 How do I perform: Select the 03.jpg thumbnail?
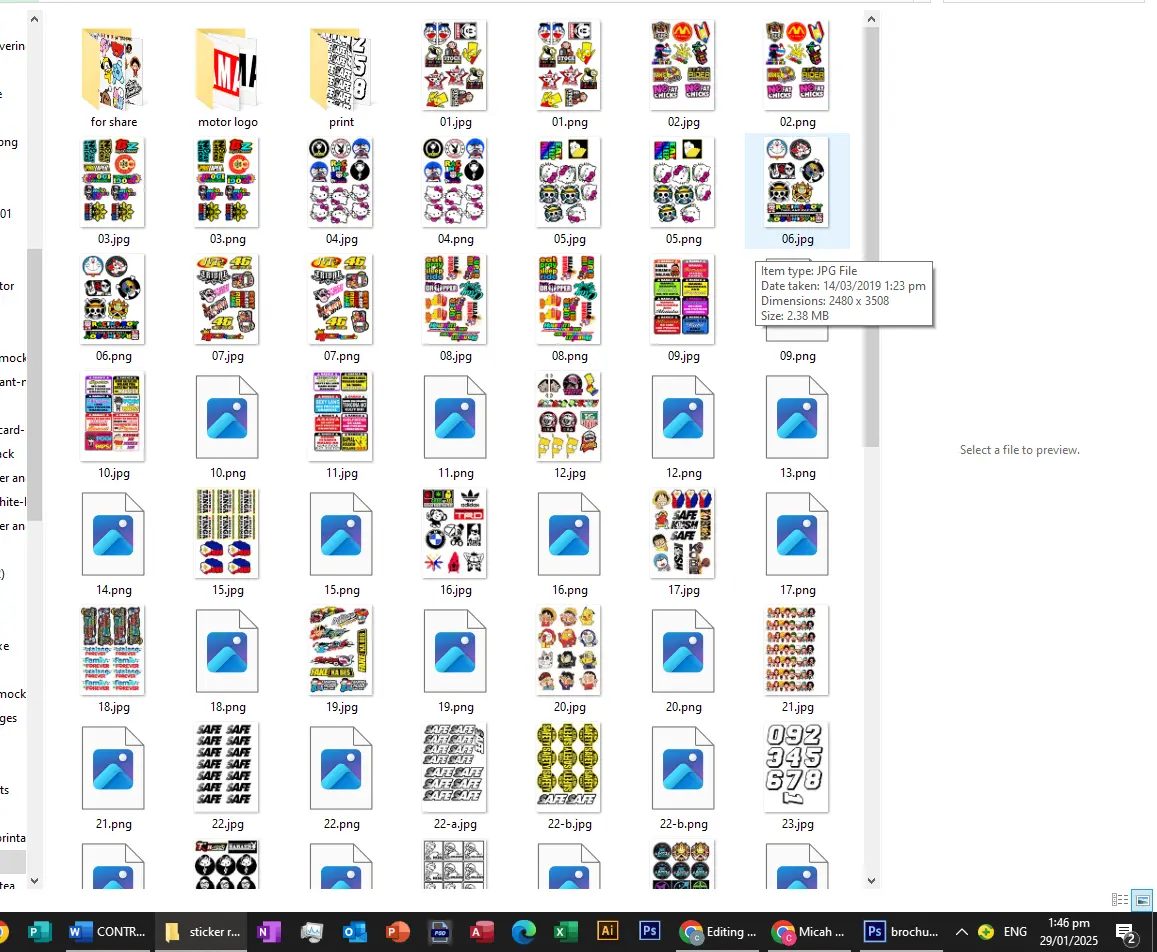[113, 182]
